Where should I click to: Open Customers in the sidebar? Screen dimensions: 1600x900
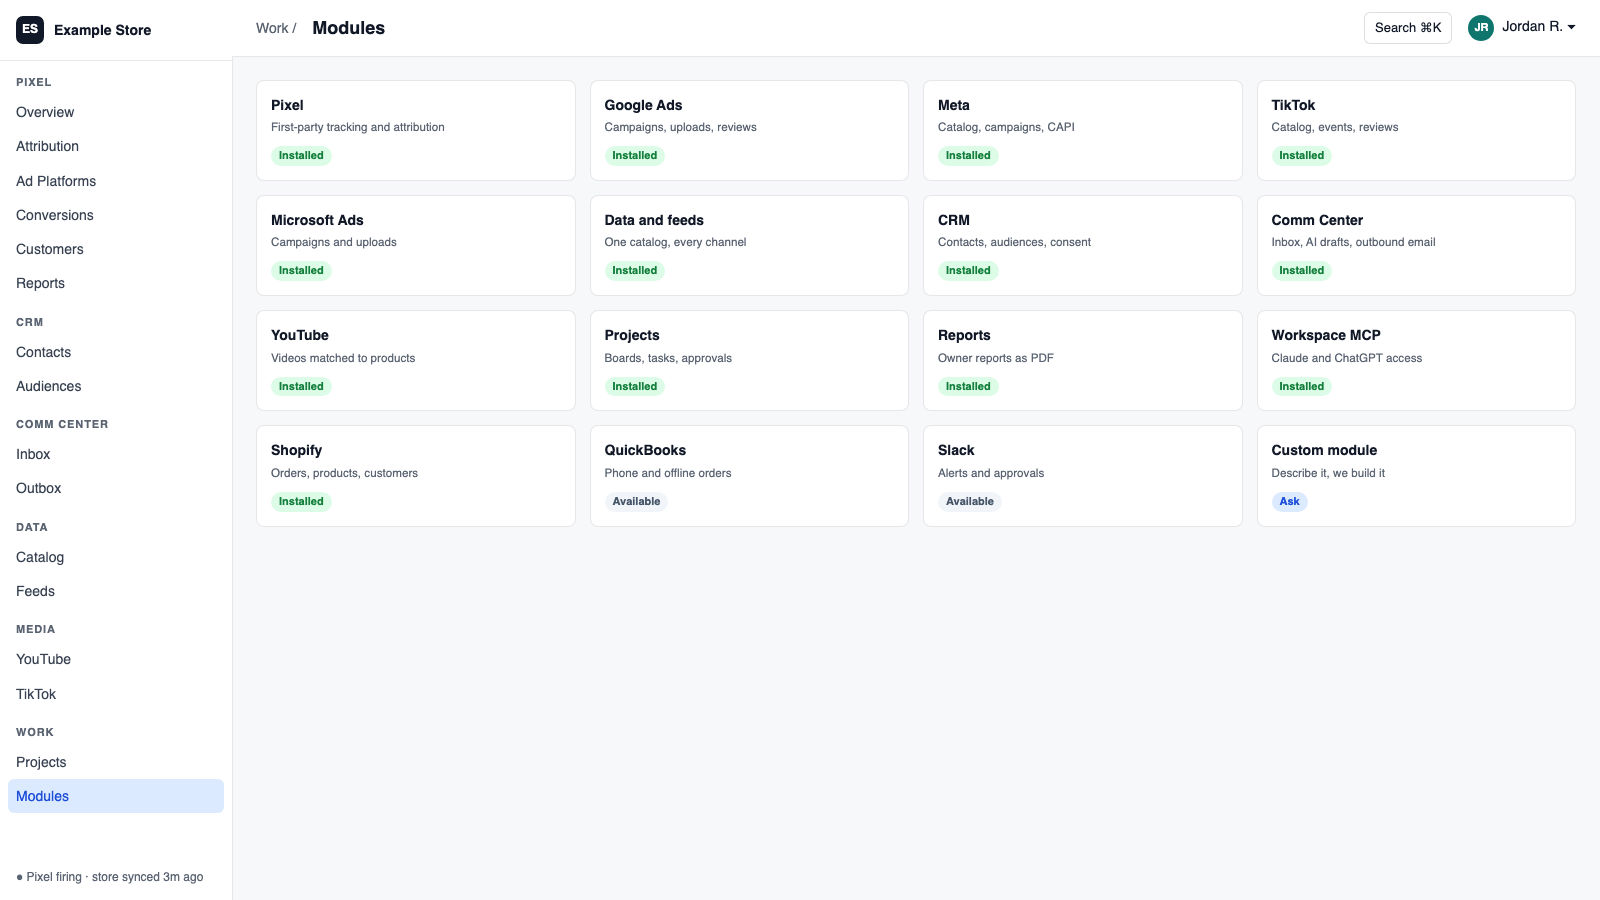(x=116, y=249)
